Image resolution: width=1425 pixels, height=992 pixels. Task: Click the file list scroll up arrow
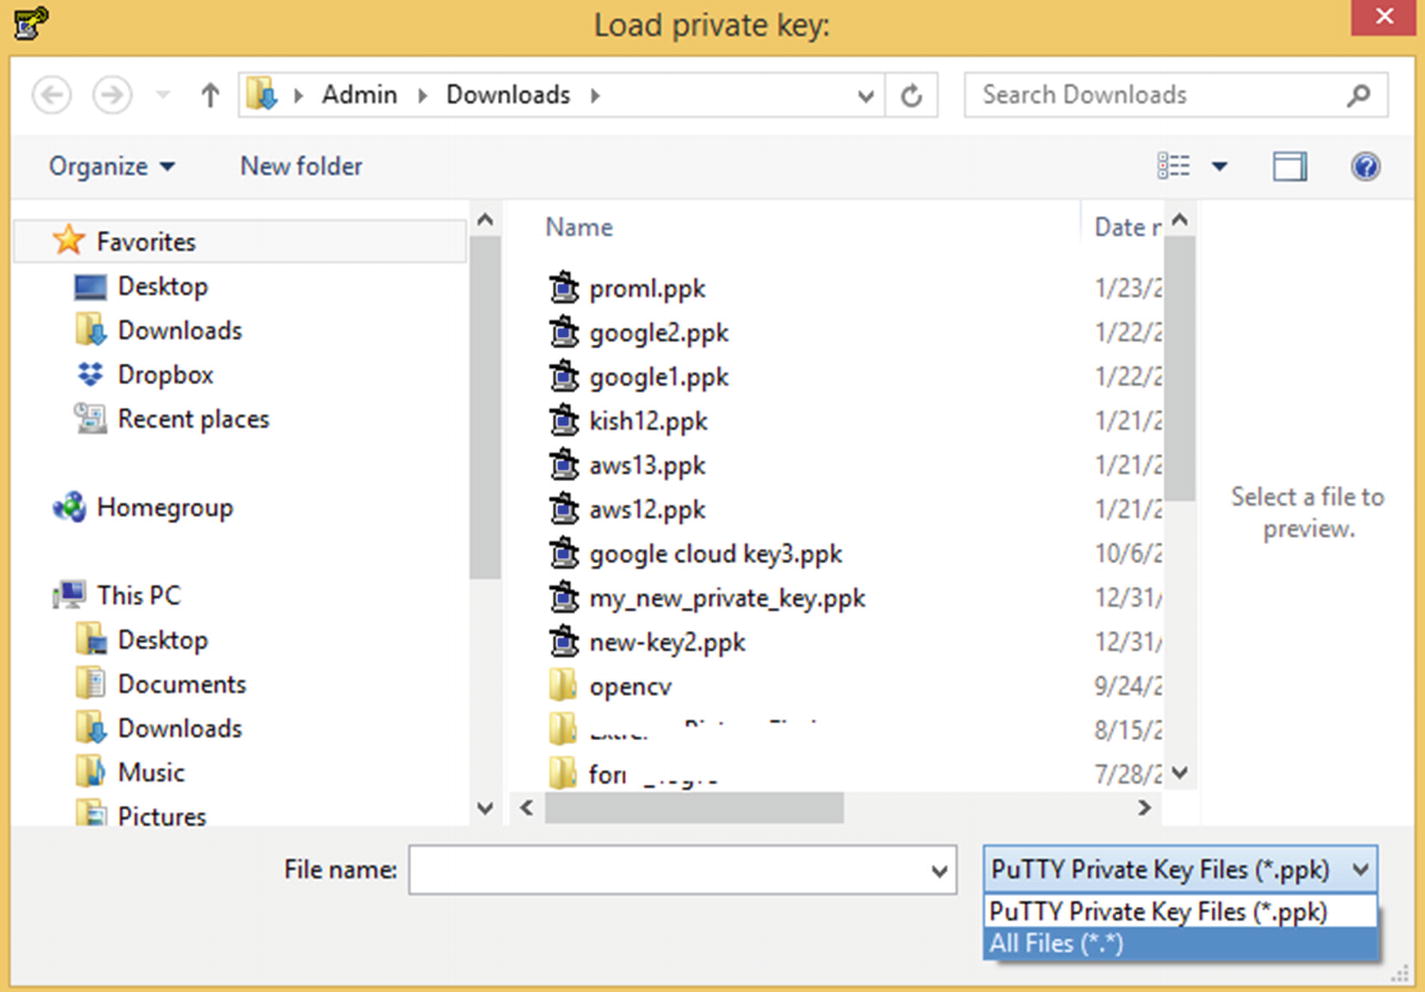click(x=1180, y=219)
